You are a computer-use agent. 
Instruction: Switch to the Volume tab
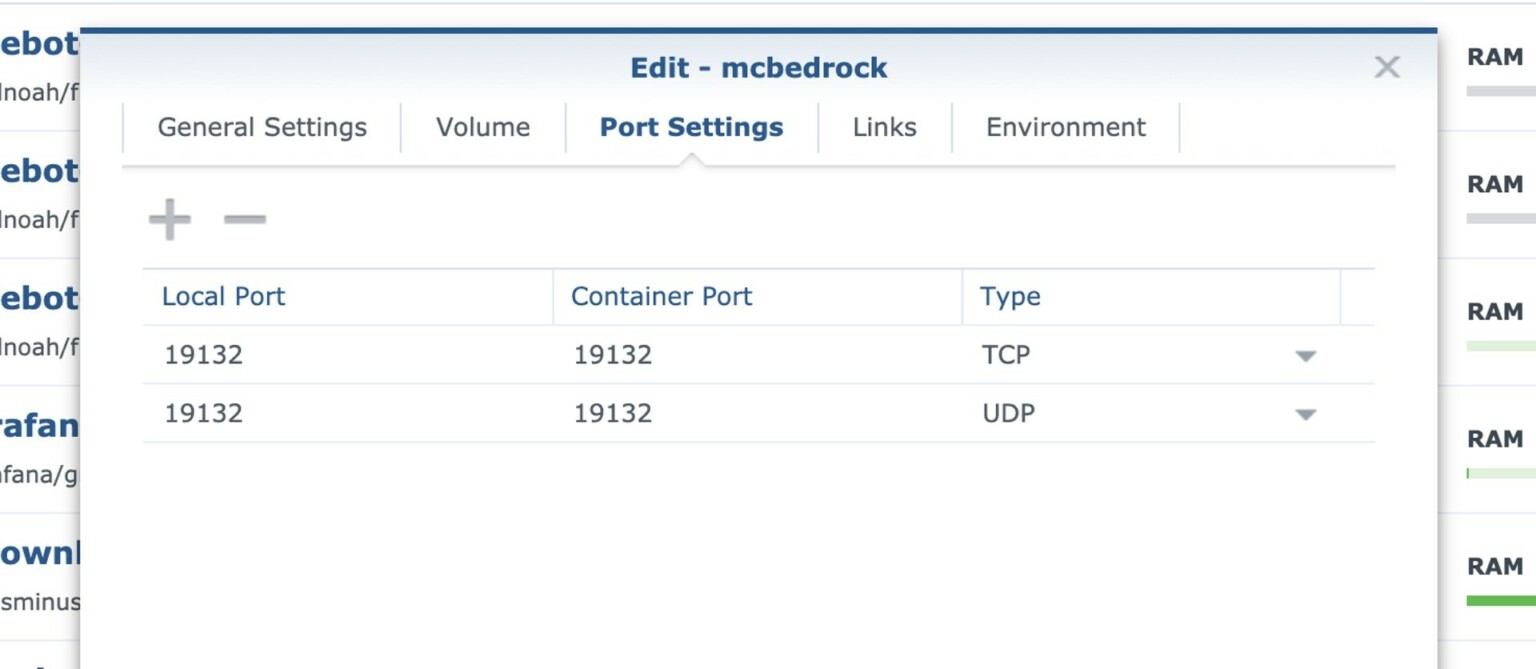click(x=482, y=127)
